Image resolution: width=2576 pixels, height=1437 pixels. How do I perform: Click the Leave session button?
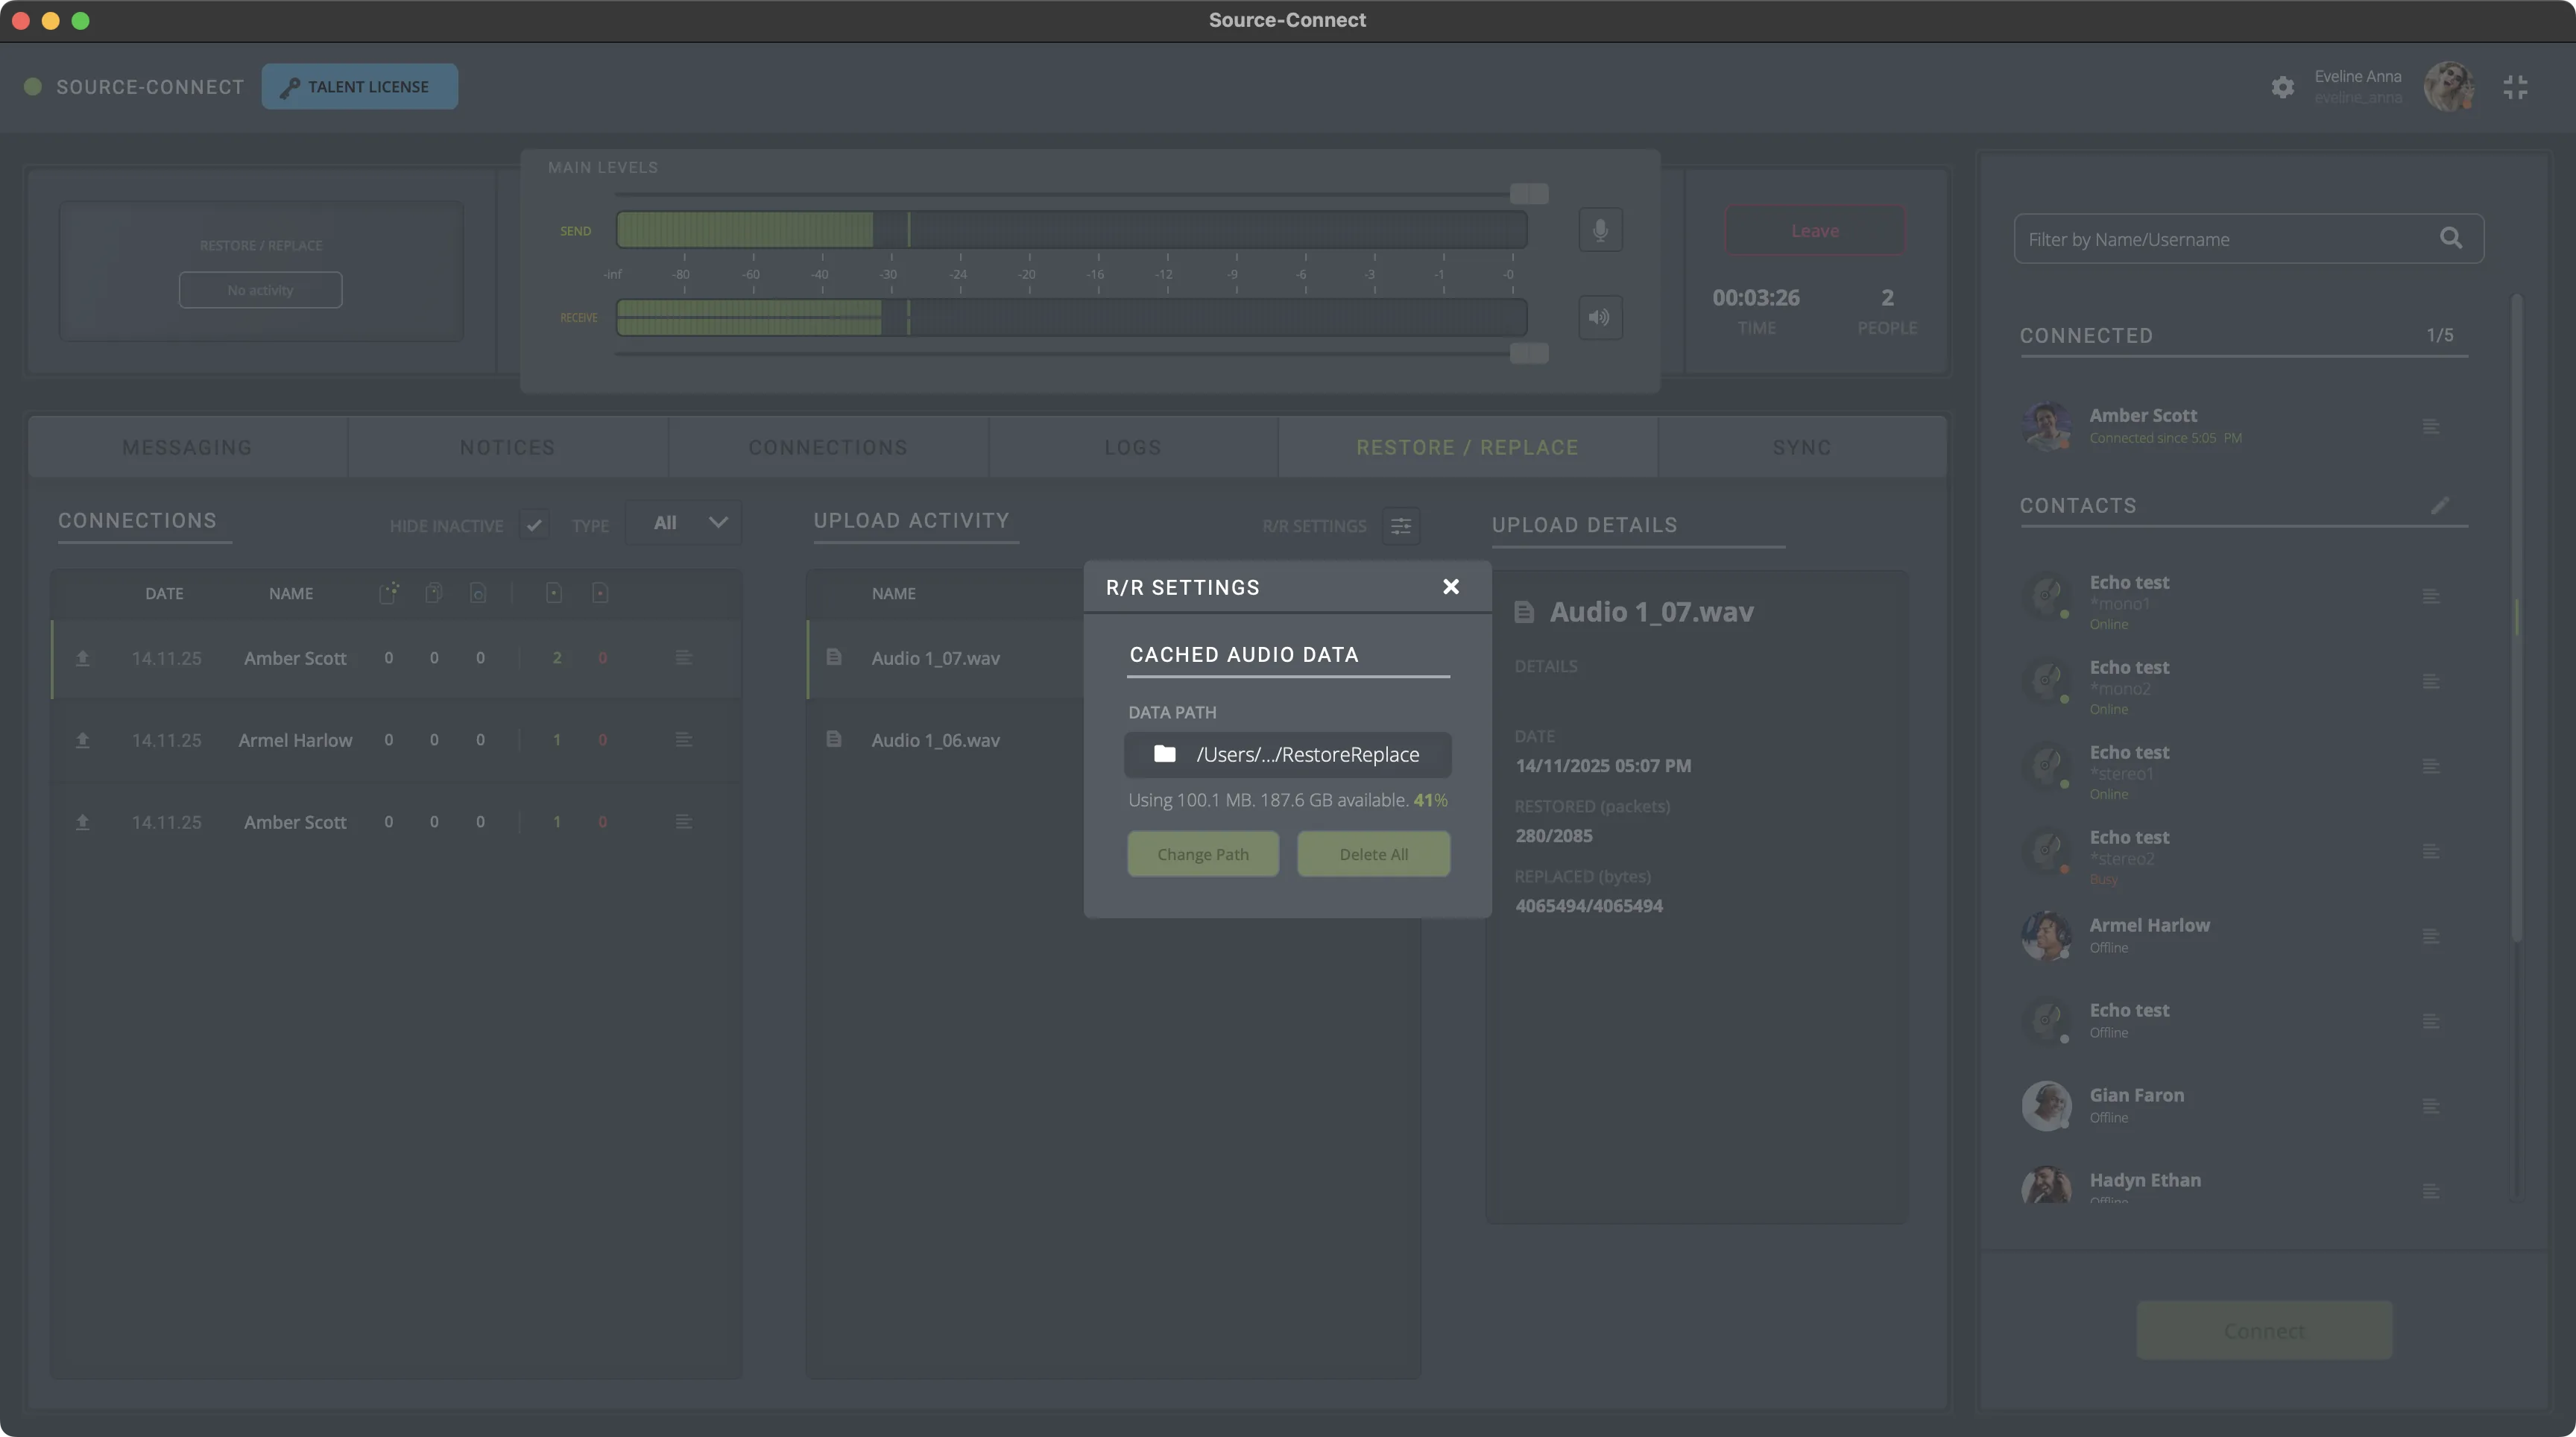coord(1815,230)
